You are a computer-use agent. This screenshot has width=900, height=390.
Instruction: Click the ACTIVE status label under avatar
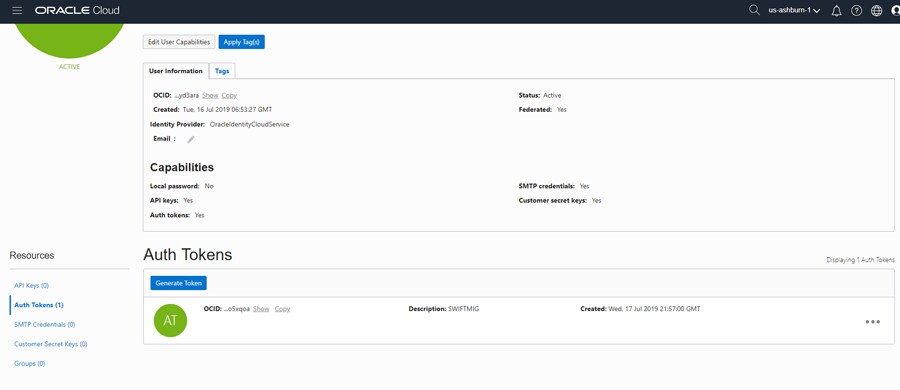coord(69,67)
